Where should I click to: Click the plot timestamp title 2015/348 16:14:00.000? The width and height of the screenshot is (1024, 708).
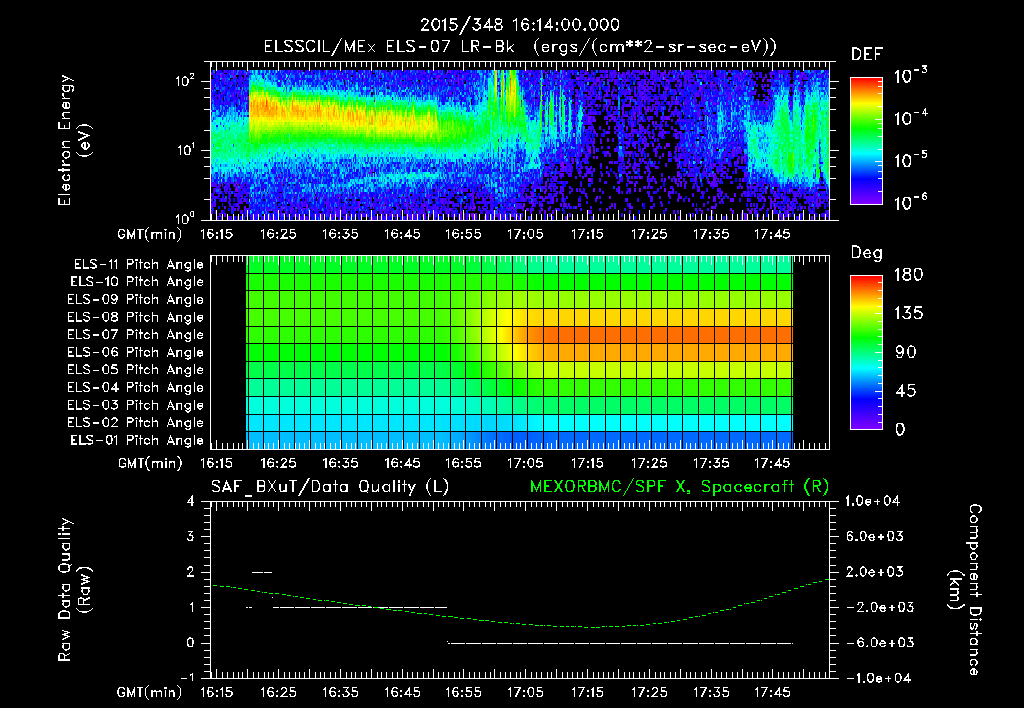tap(519, 25)
